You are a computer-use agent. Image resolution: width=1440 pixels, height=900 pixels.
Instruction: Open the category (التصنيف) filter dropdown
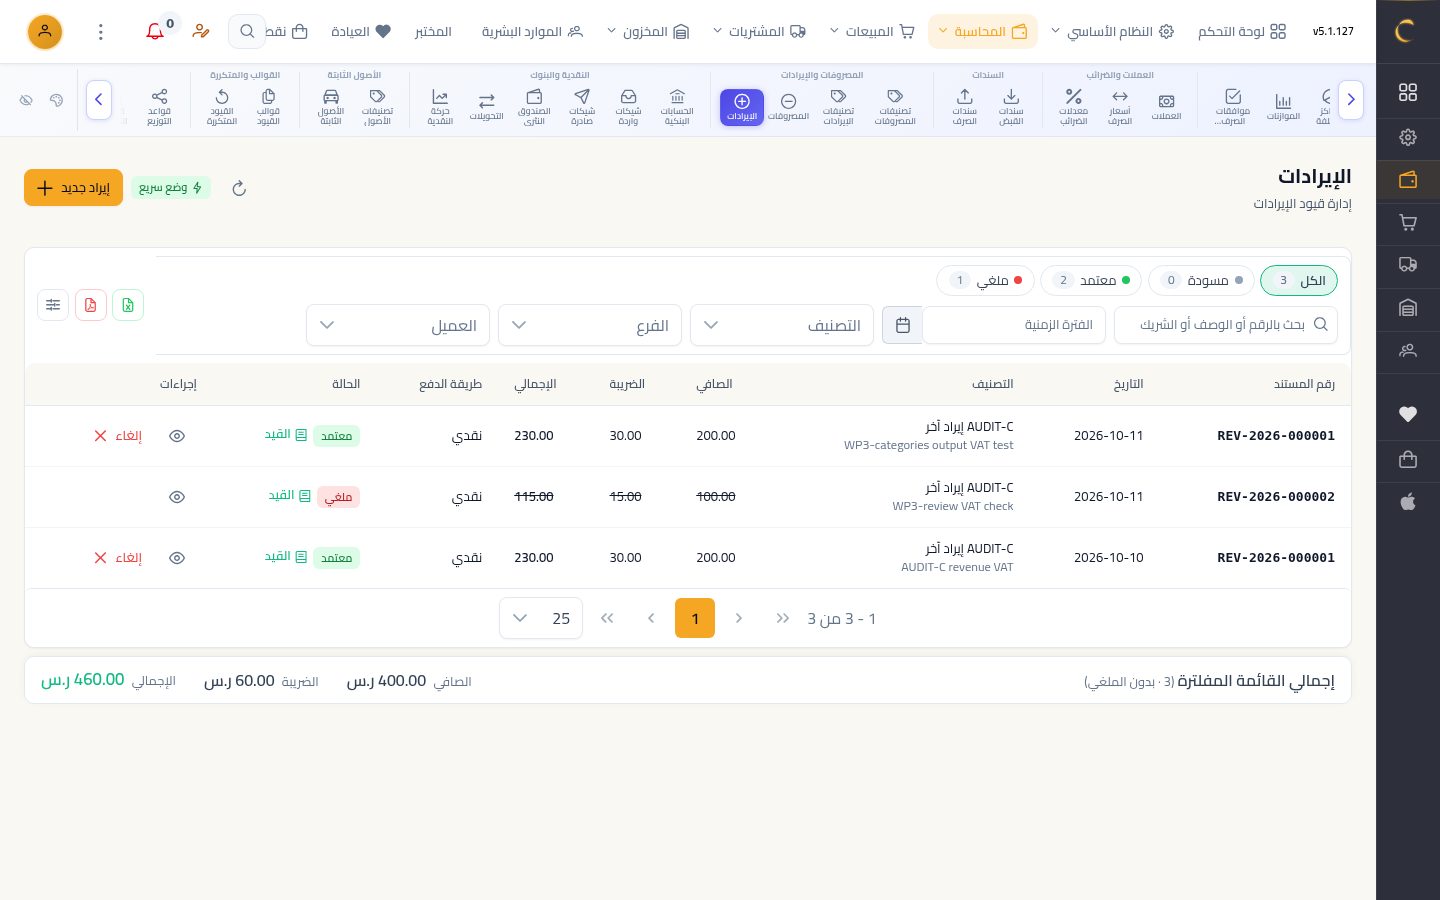pyautogui.click(x=782, y=325)
